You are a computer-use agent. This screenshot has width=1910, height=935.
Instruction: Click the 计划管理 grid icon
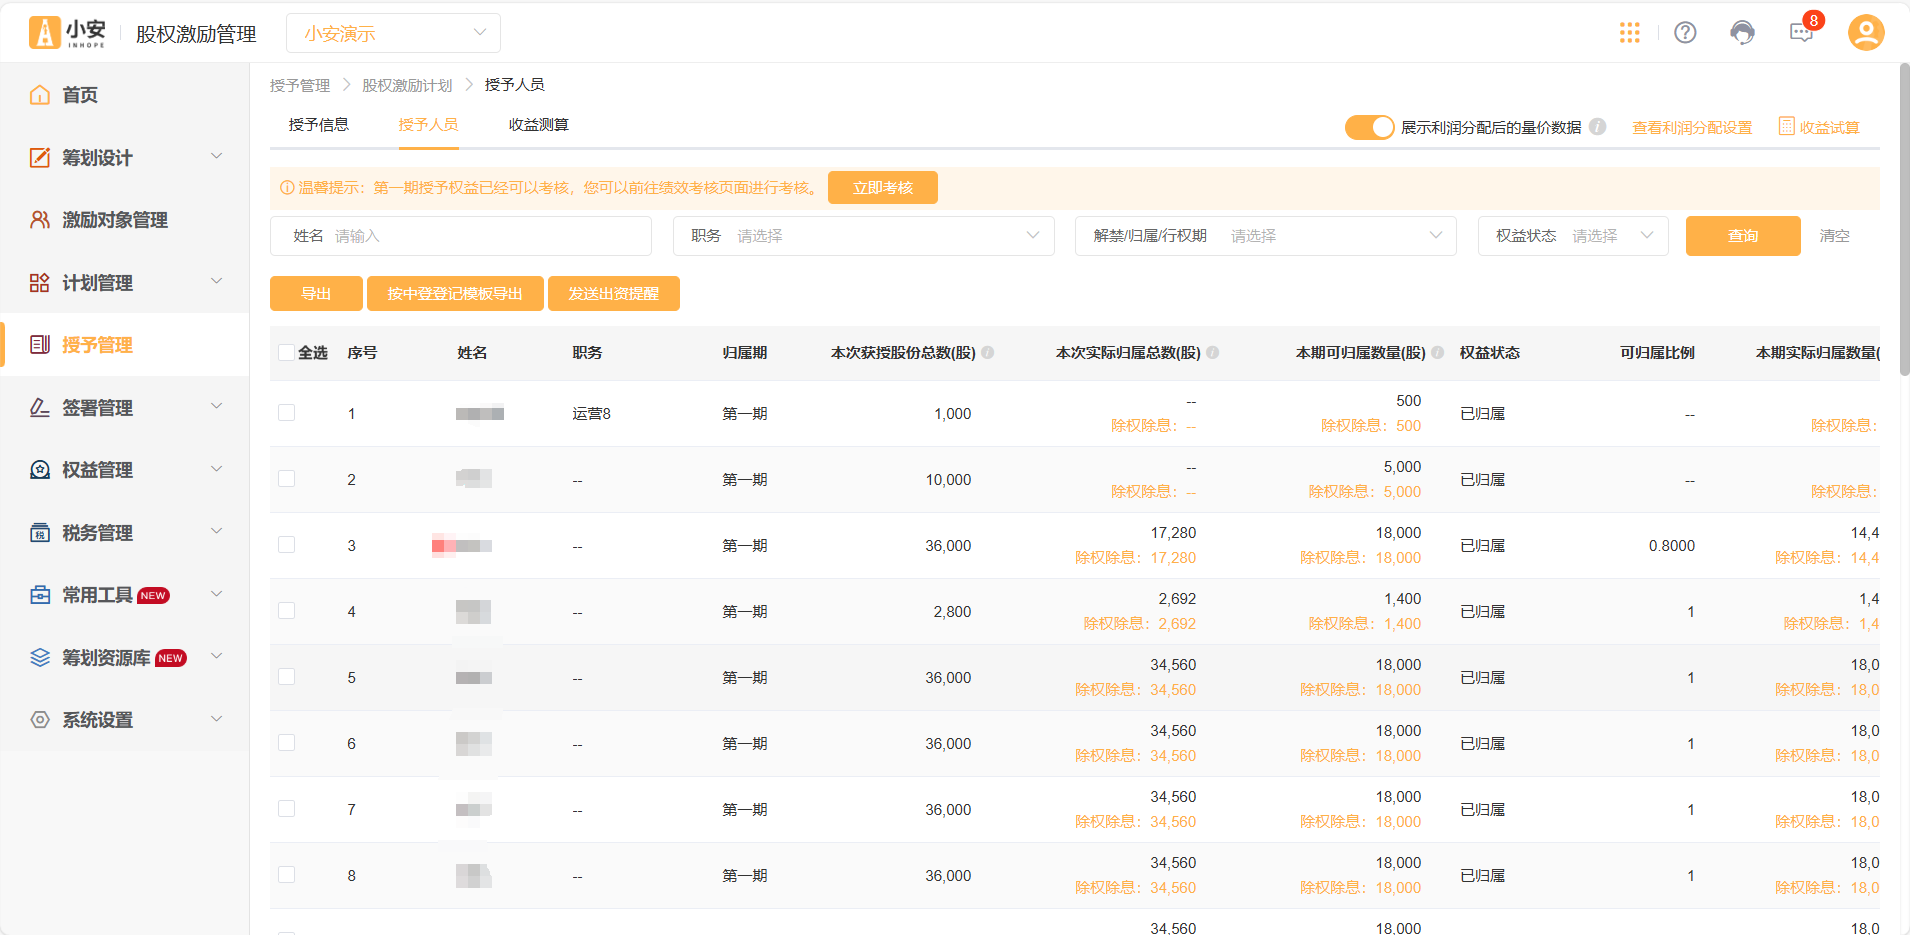point(40,283)
